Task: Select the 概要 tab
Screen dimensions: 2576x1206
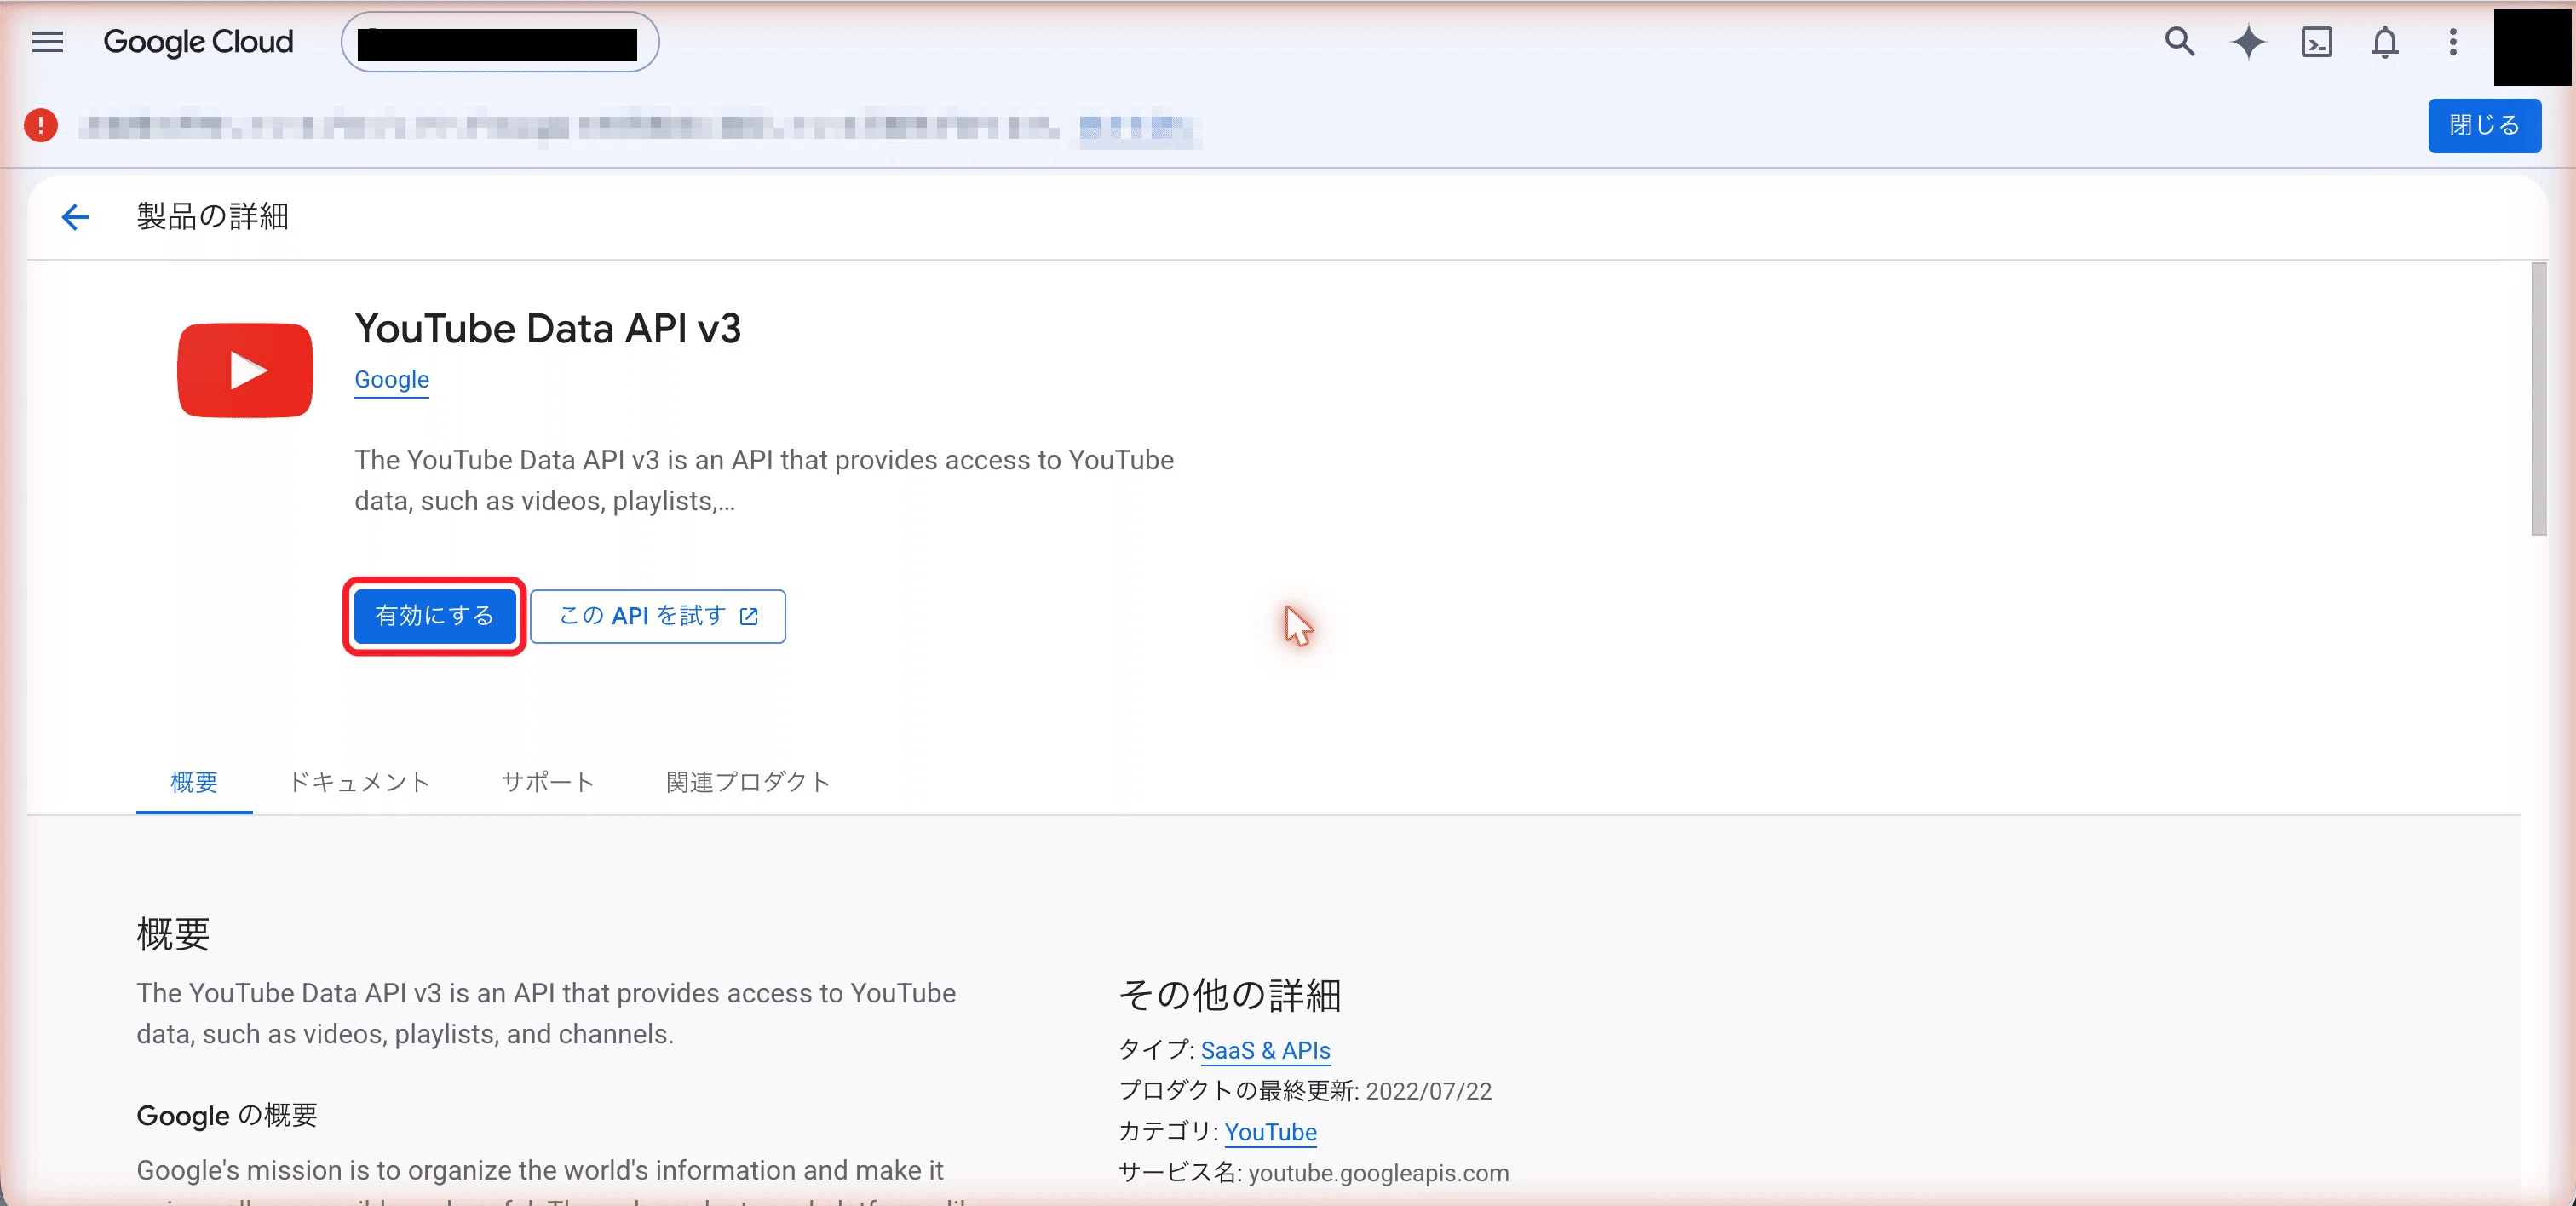Action: (194, 782)
